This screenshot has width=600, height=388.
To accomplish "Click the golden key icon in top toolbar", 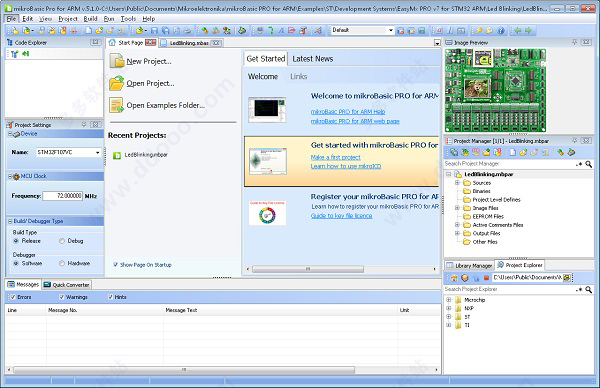I will tap(479, 30).
